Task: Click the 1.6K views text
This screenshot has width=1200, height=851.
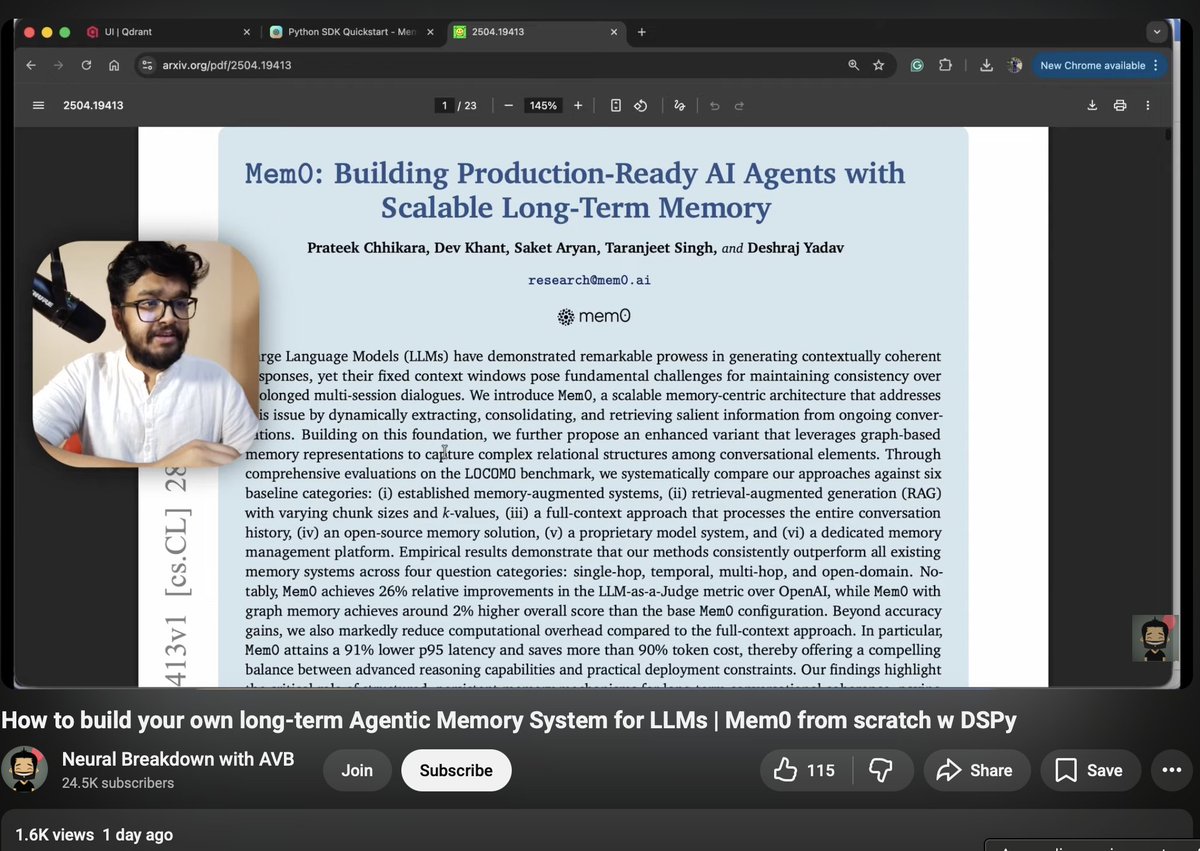Action: [55, 834]
